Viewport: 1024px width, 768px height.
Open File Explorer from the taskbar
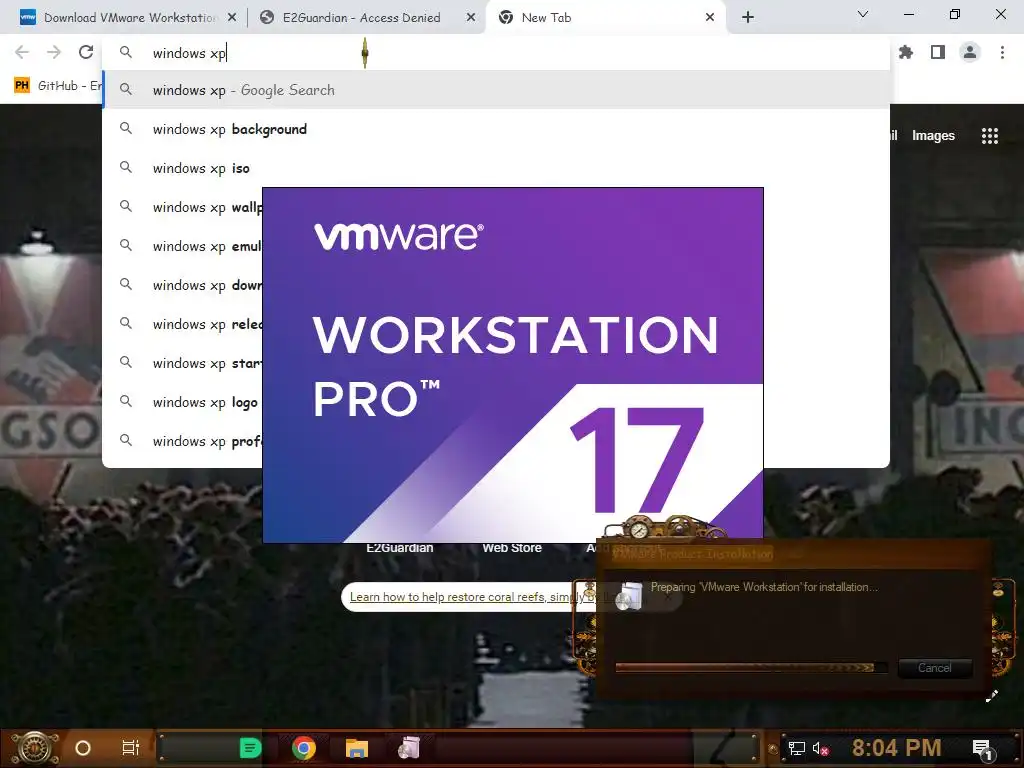pyautogui.click(x=357, y=748)
